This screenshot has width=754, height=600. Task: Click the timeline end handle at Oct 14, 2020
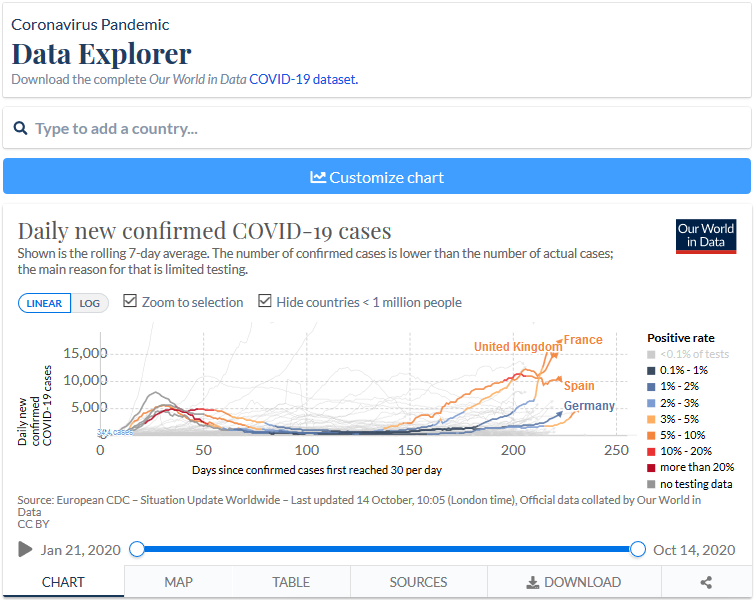[638, 549]
